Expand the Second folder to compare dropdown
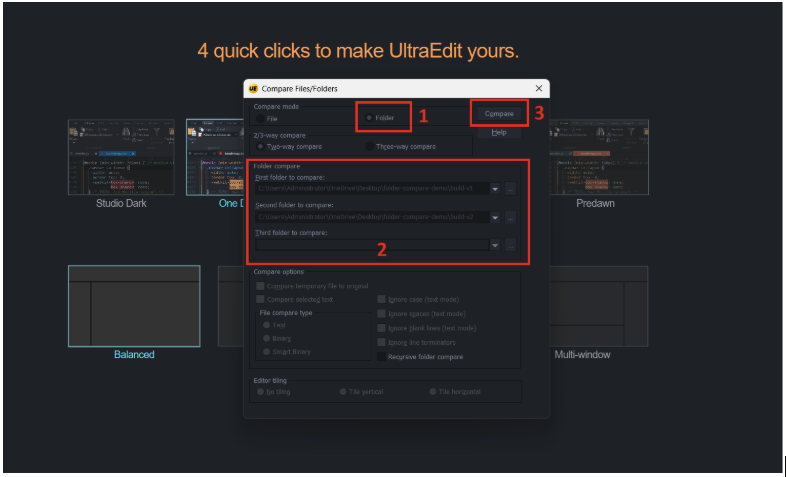Image resolution: width=786 pixels, height=477 pixels. pos(495,217)
